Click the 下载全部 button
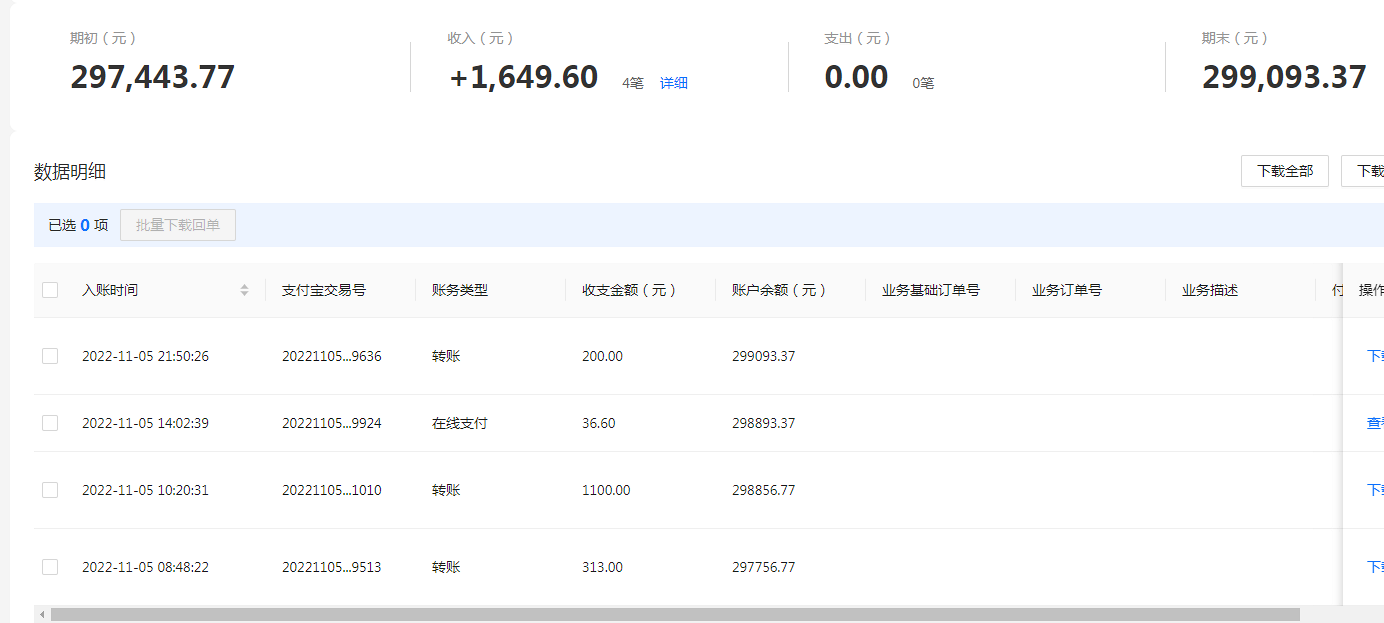 [1285, 171]
